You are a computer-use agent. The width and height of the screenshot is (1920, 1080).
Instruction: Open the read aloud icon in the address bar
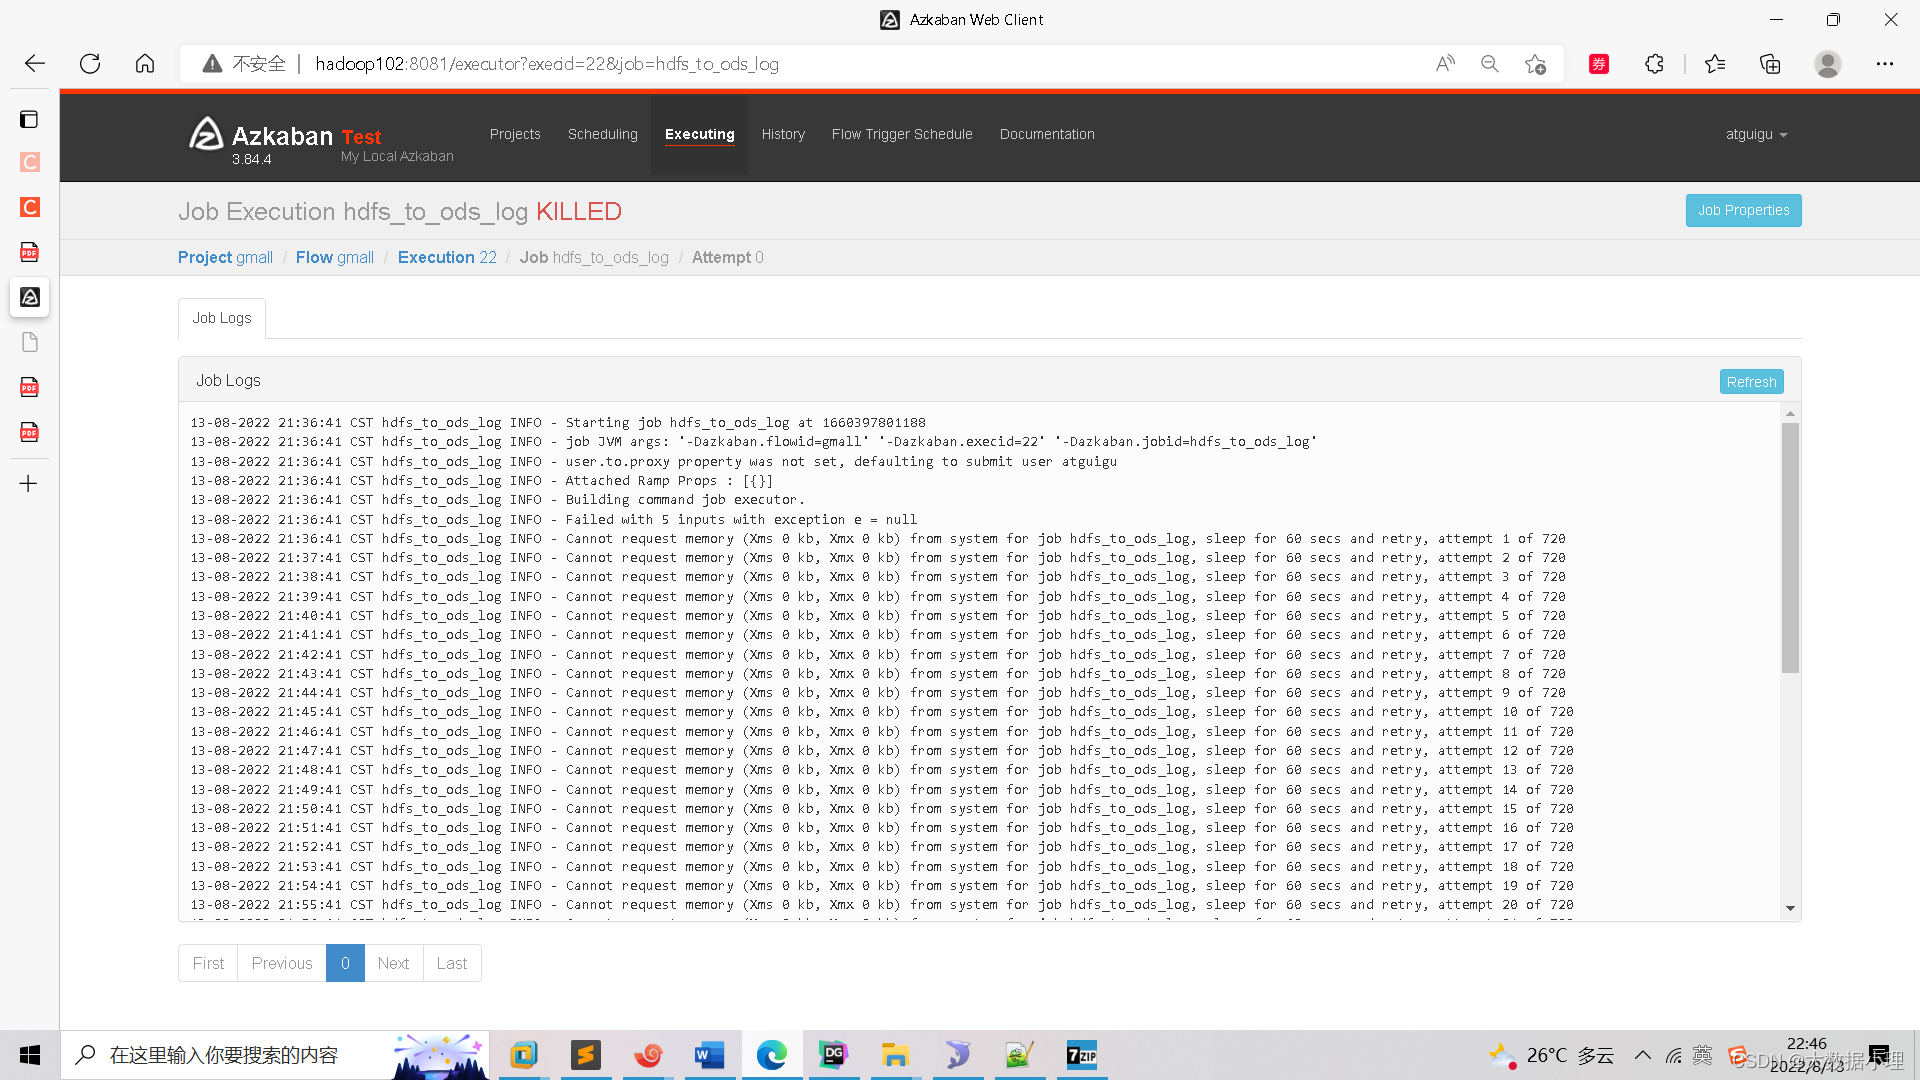pyautogui.click(x=1445, y=64)
